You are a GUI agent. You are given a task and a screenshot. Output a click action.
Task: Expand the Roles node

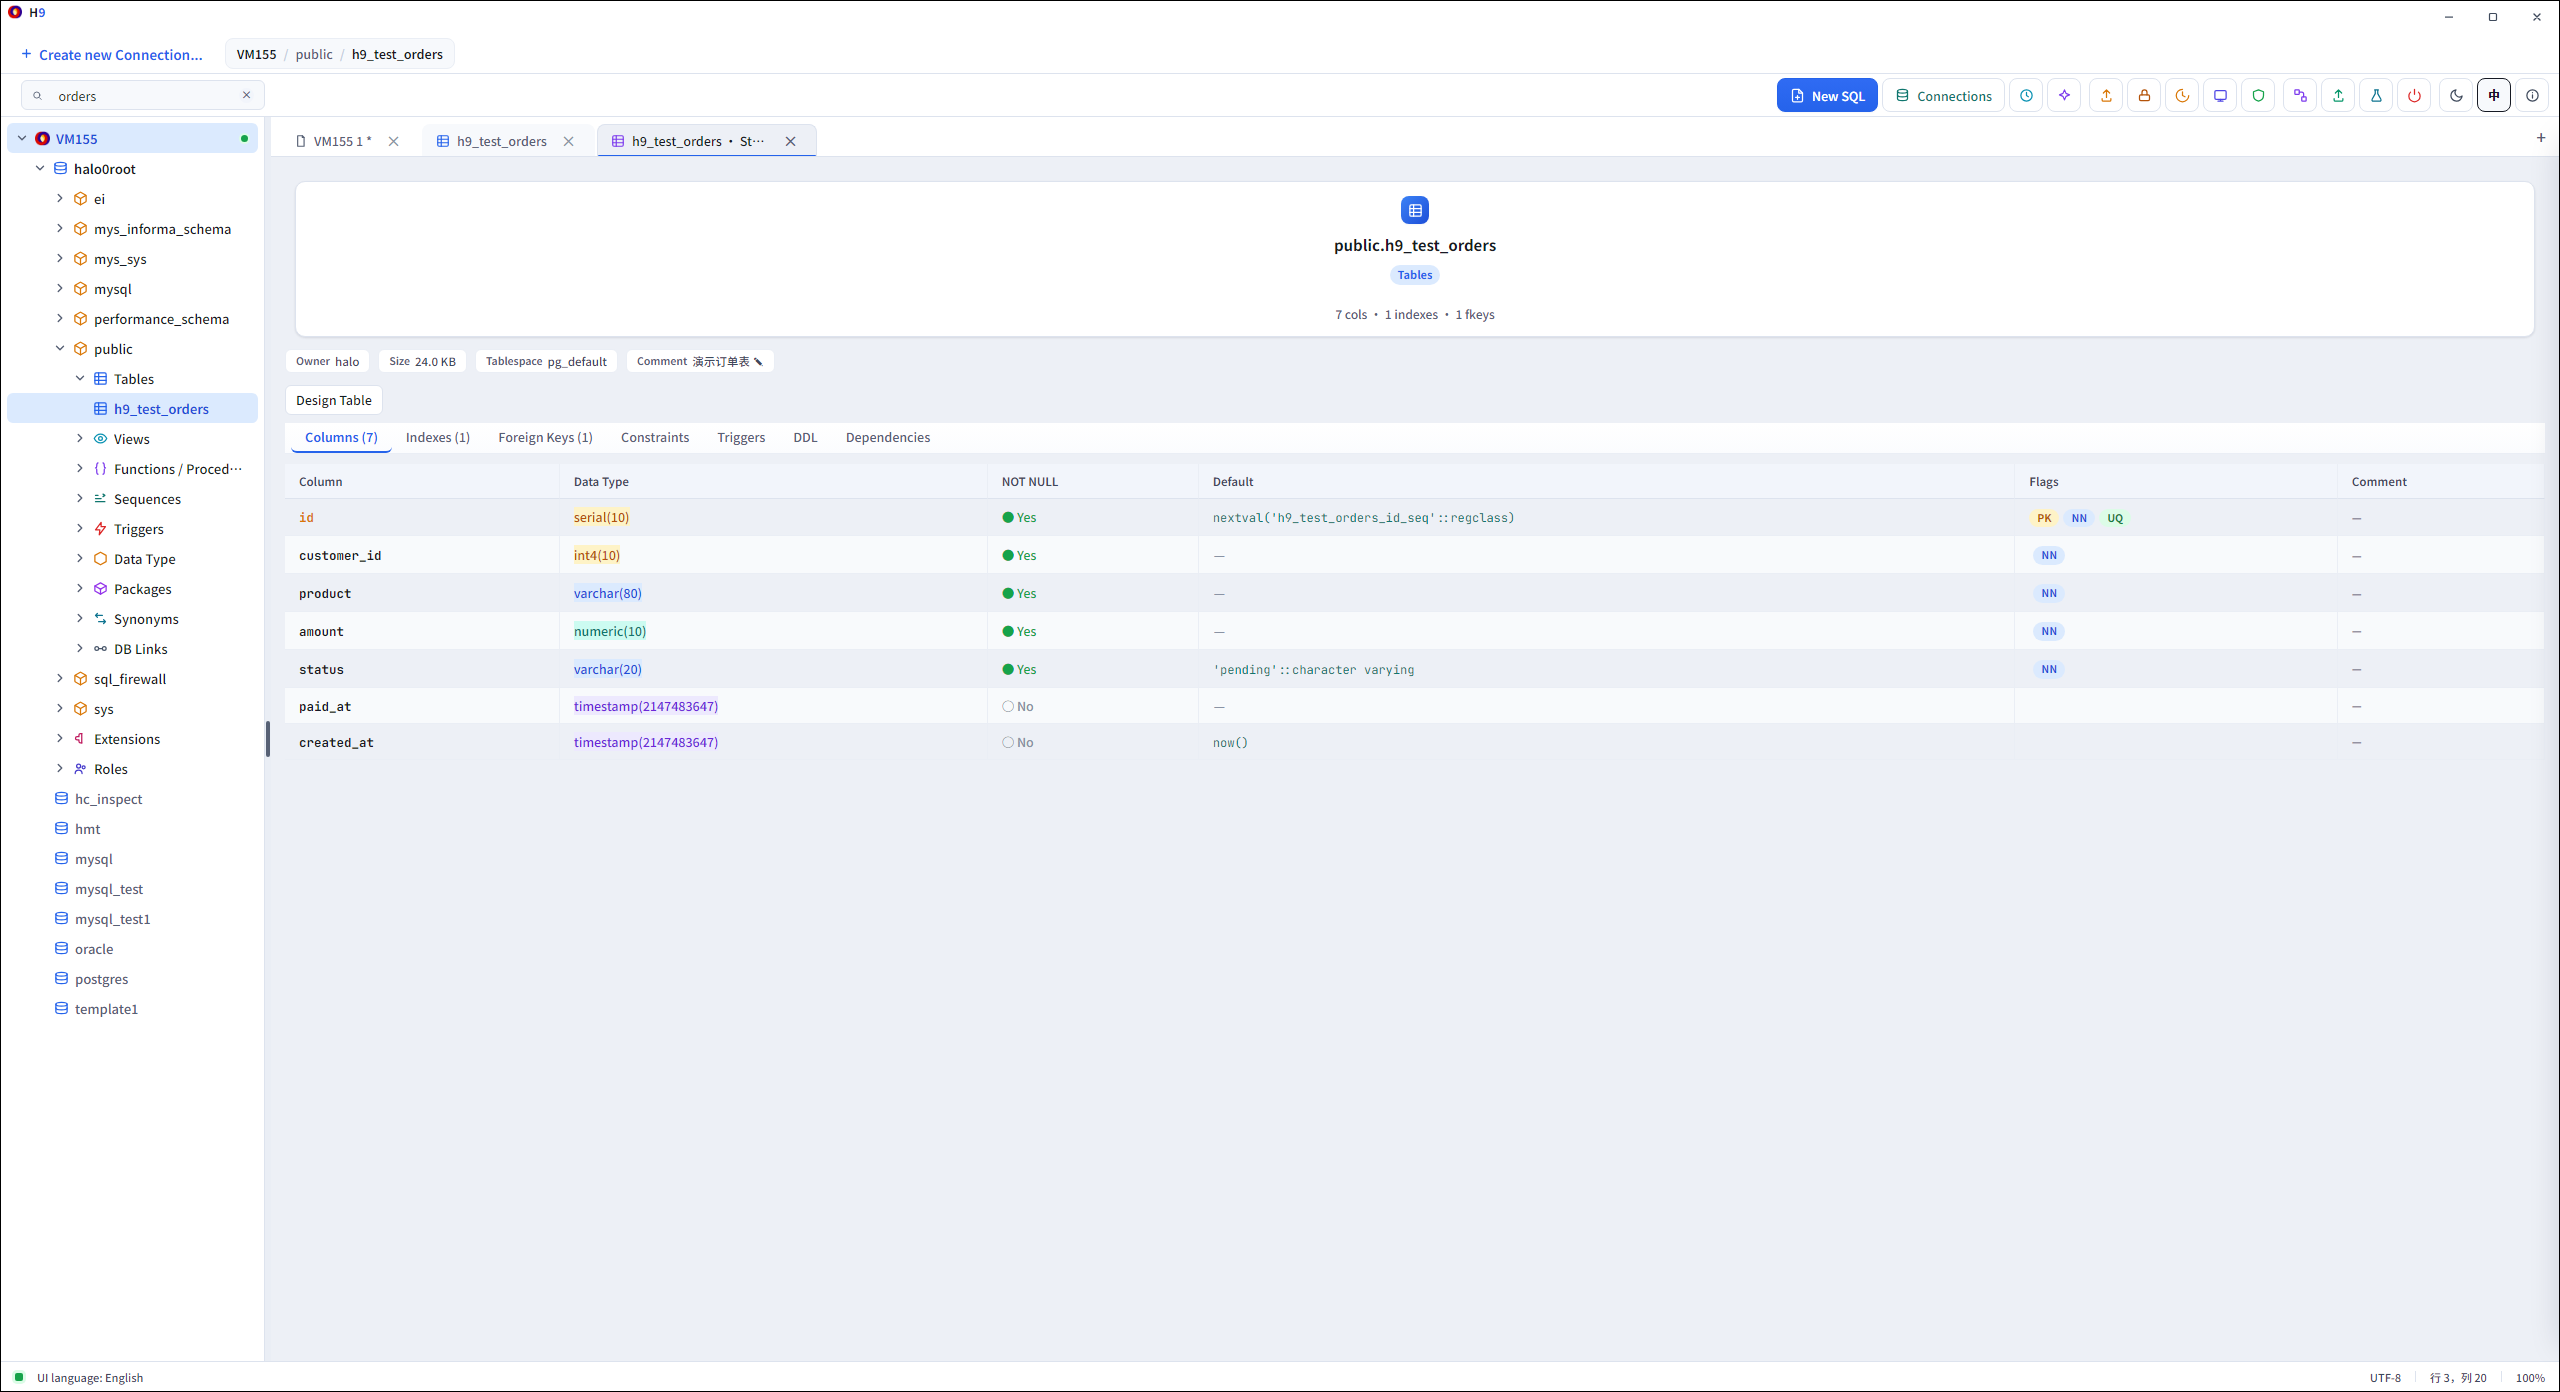(x=60, y=769)
